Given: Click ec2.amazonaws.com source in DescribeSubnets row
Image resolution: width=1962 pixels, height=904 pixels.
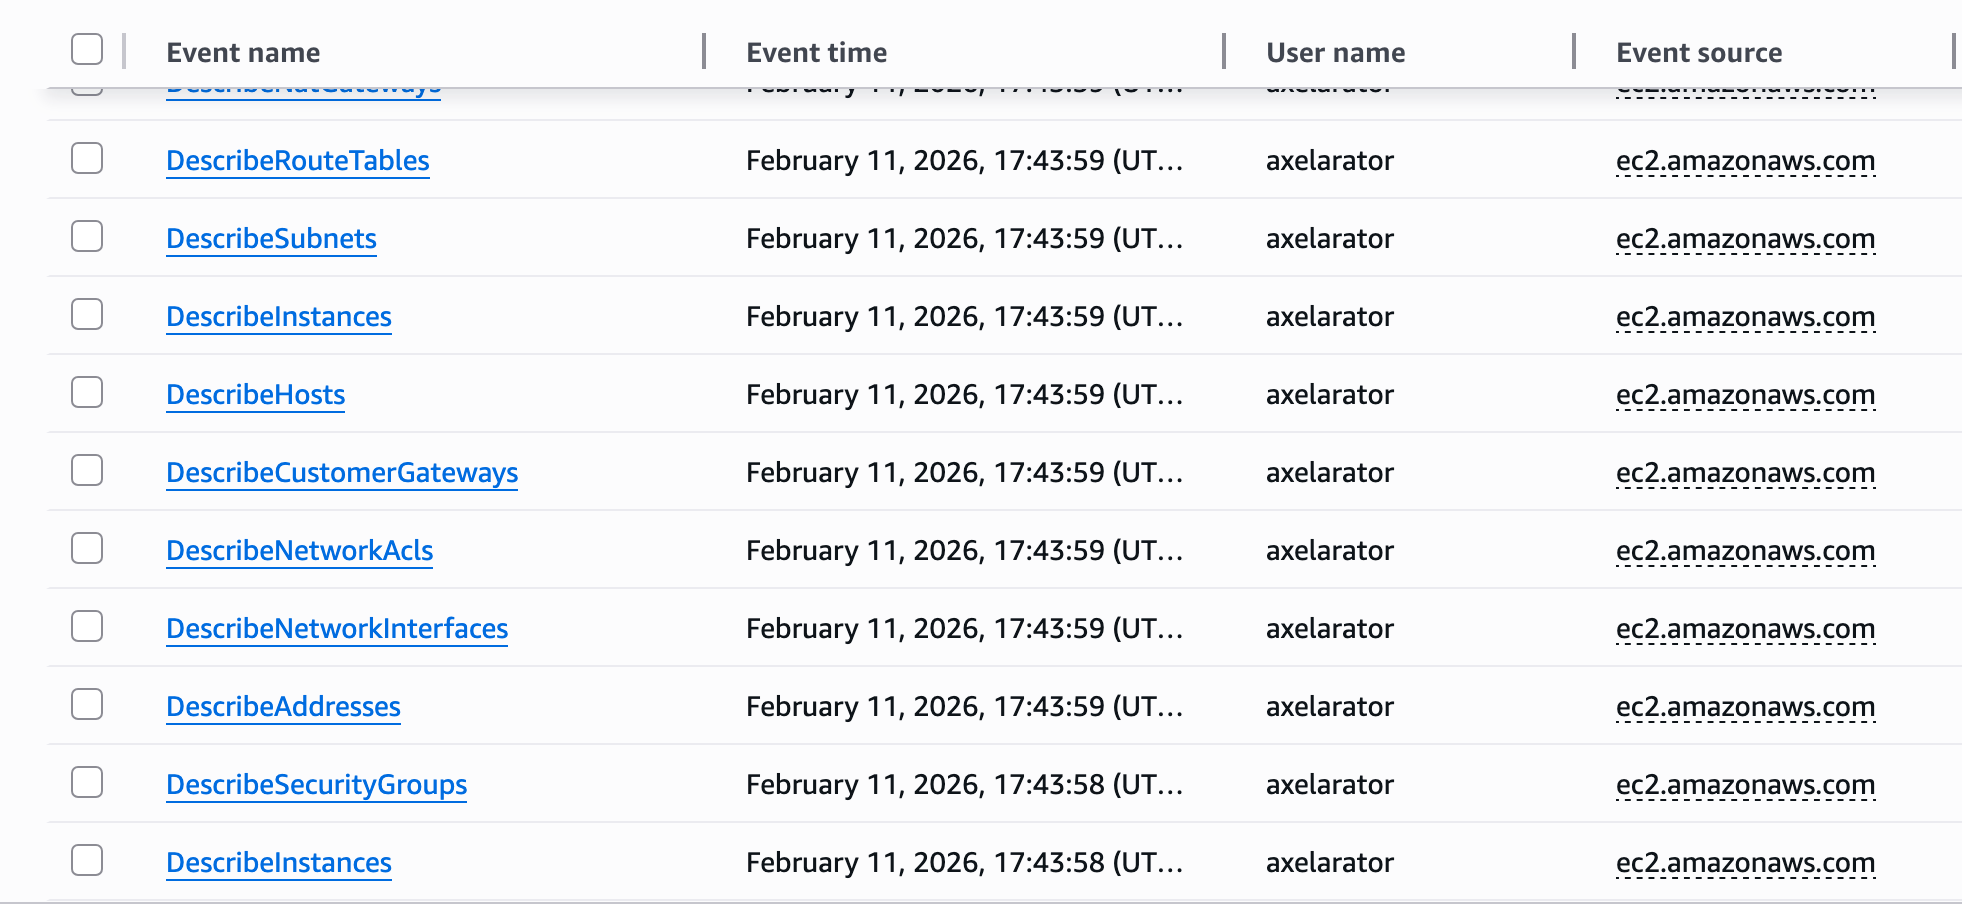Looking at the screenshot, I should pos(1745,239).
